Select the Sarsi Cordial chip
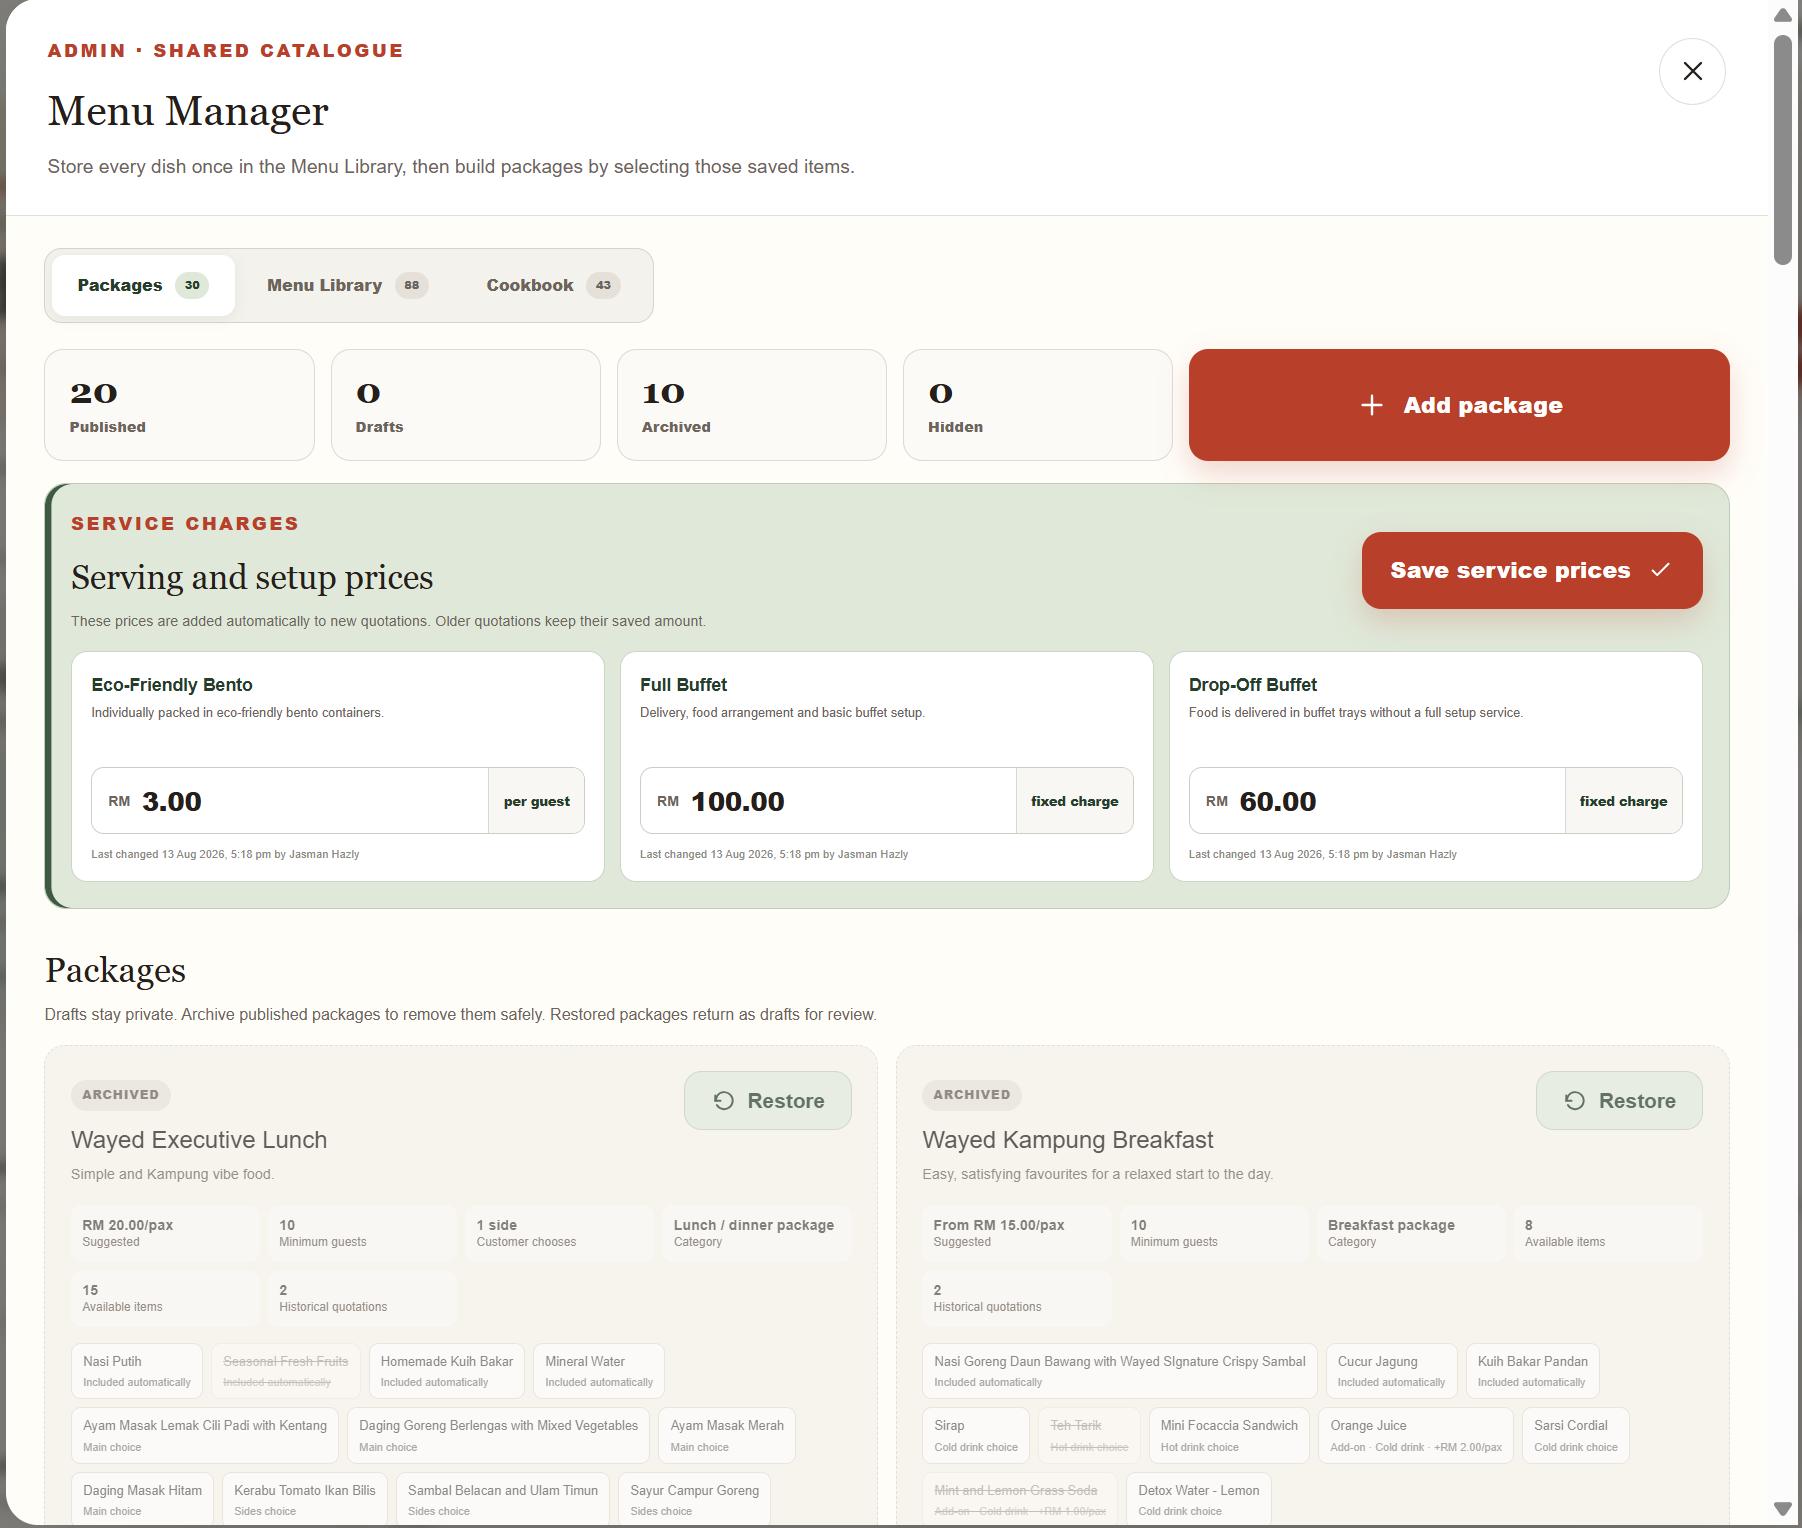 pos(1576,1435)
